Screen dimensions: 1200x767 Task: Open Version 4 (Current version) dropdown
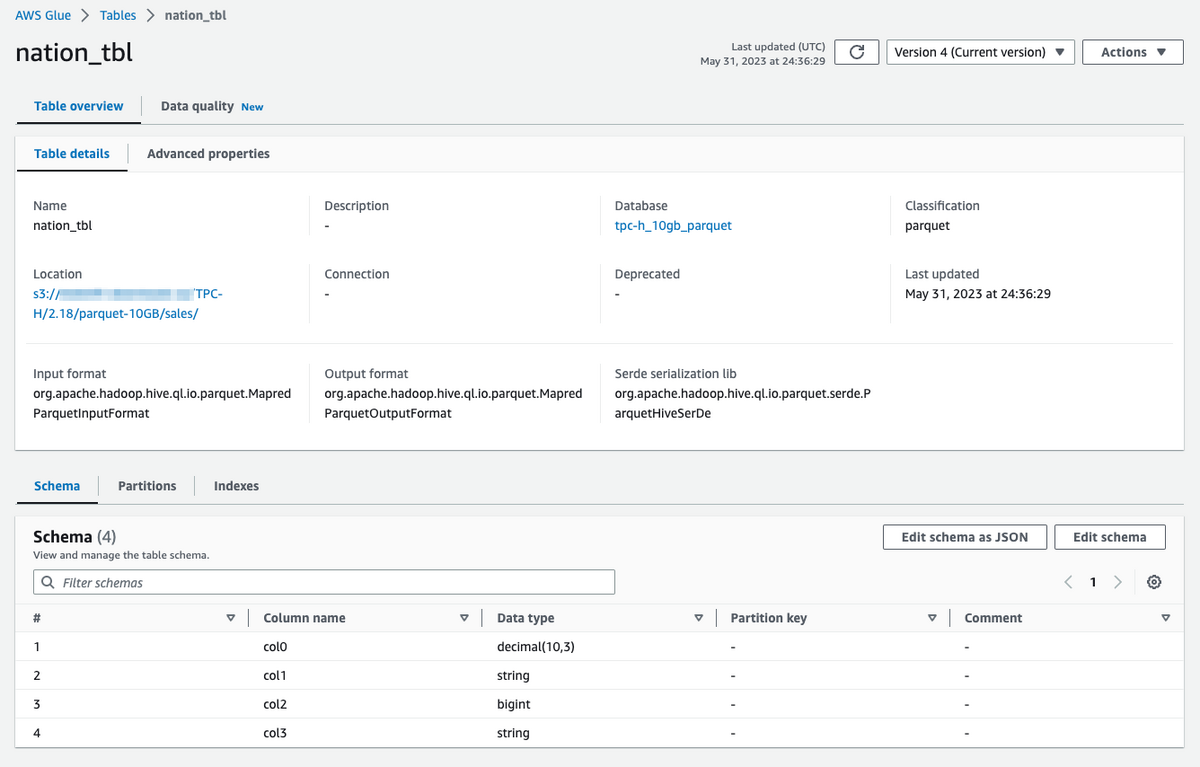point(981,52)
